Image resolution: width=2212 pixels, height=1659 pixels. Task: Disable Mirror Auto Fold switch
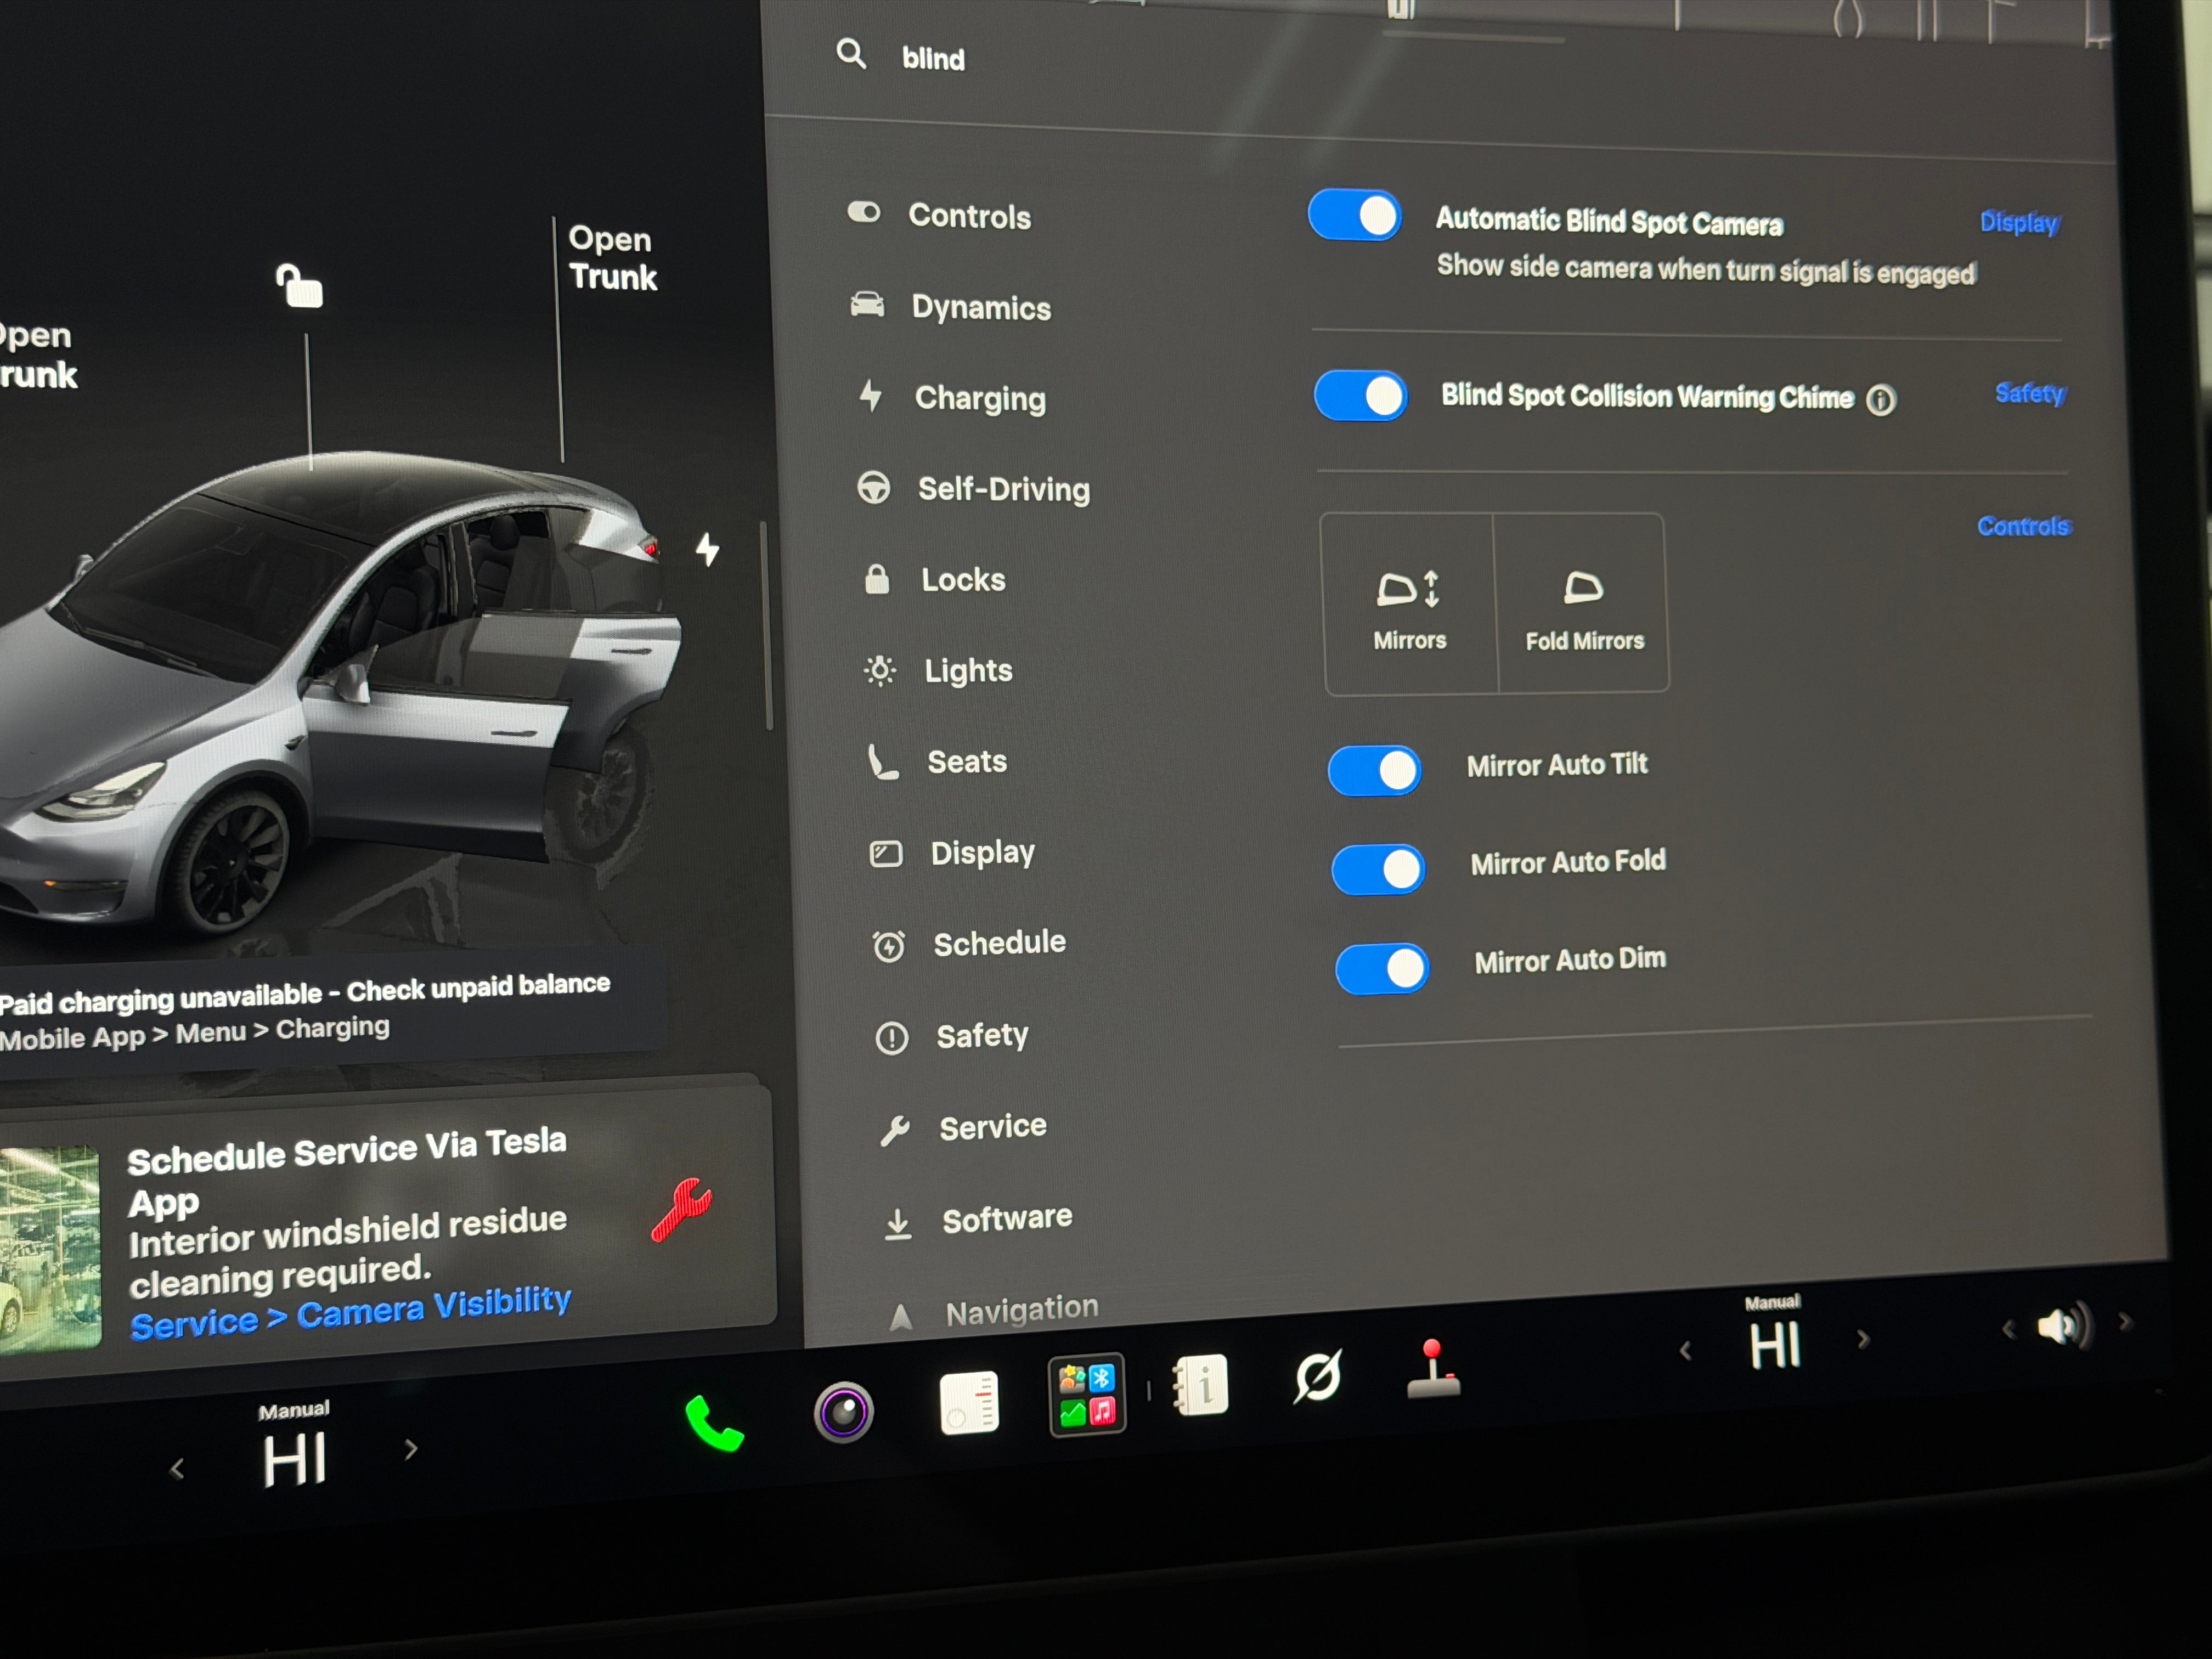(1378, 869)
